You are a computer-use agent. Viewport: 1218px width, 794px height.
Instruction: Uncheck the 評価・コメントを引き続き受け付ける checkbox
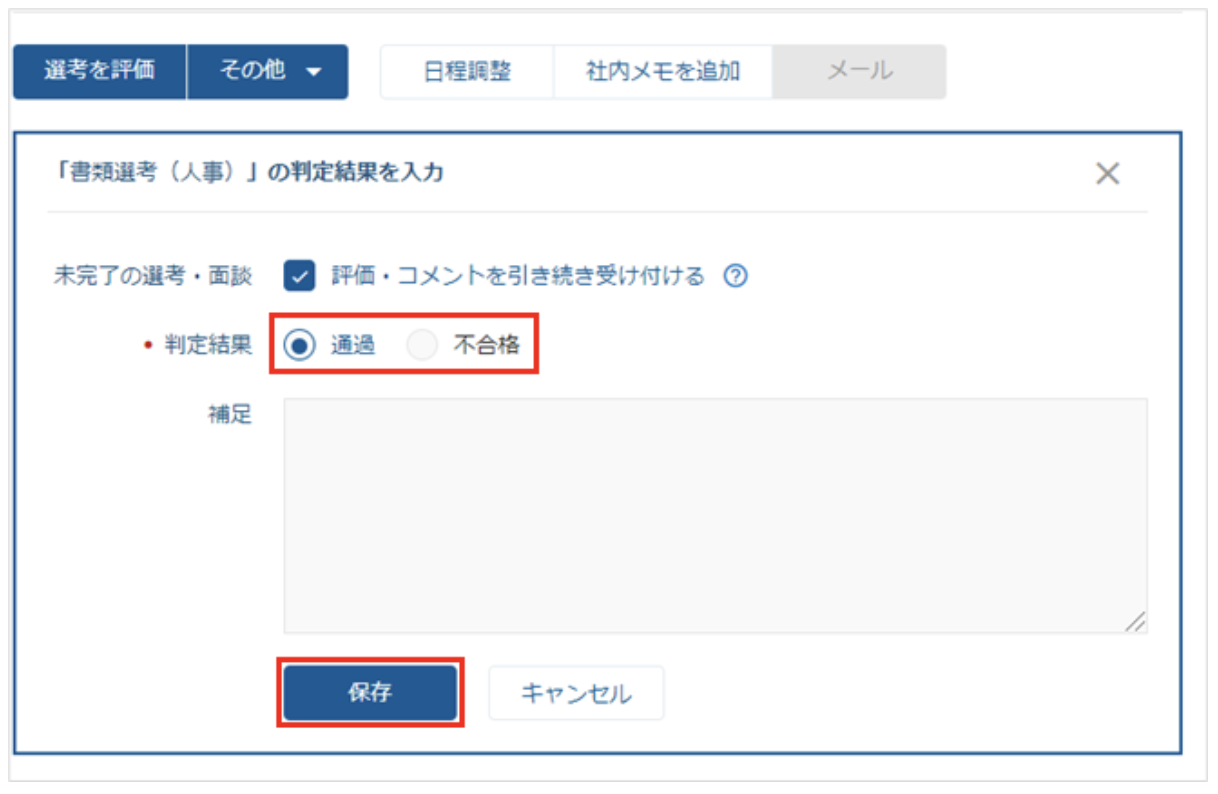300,276
